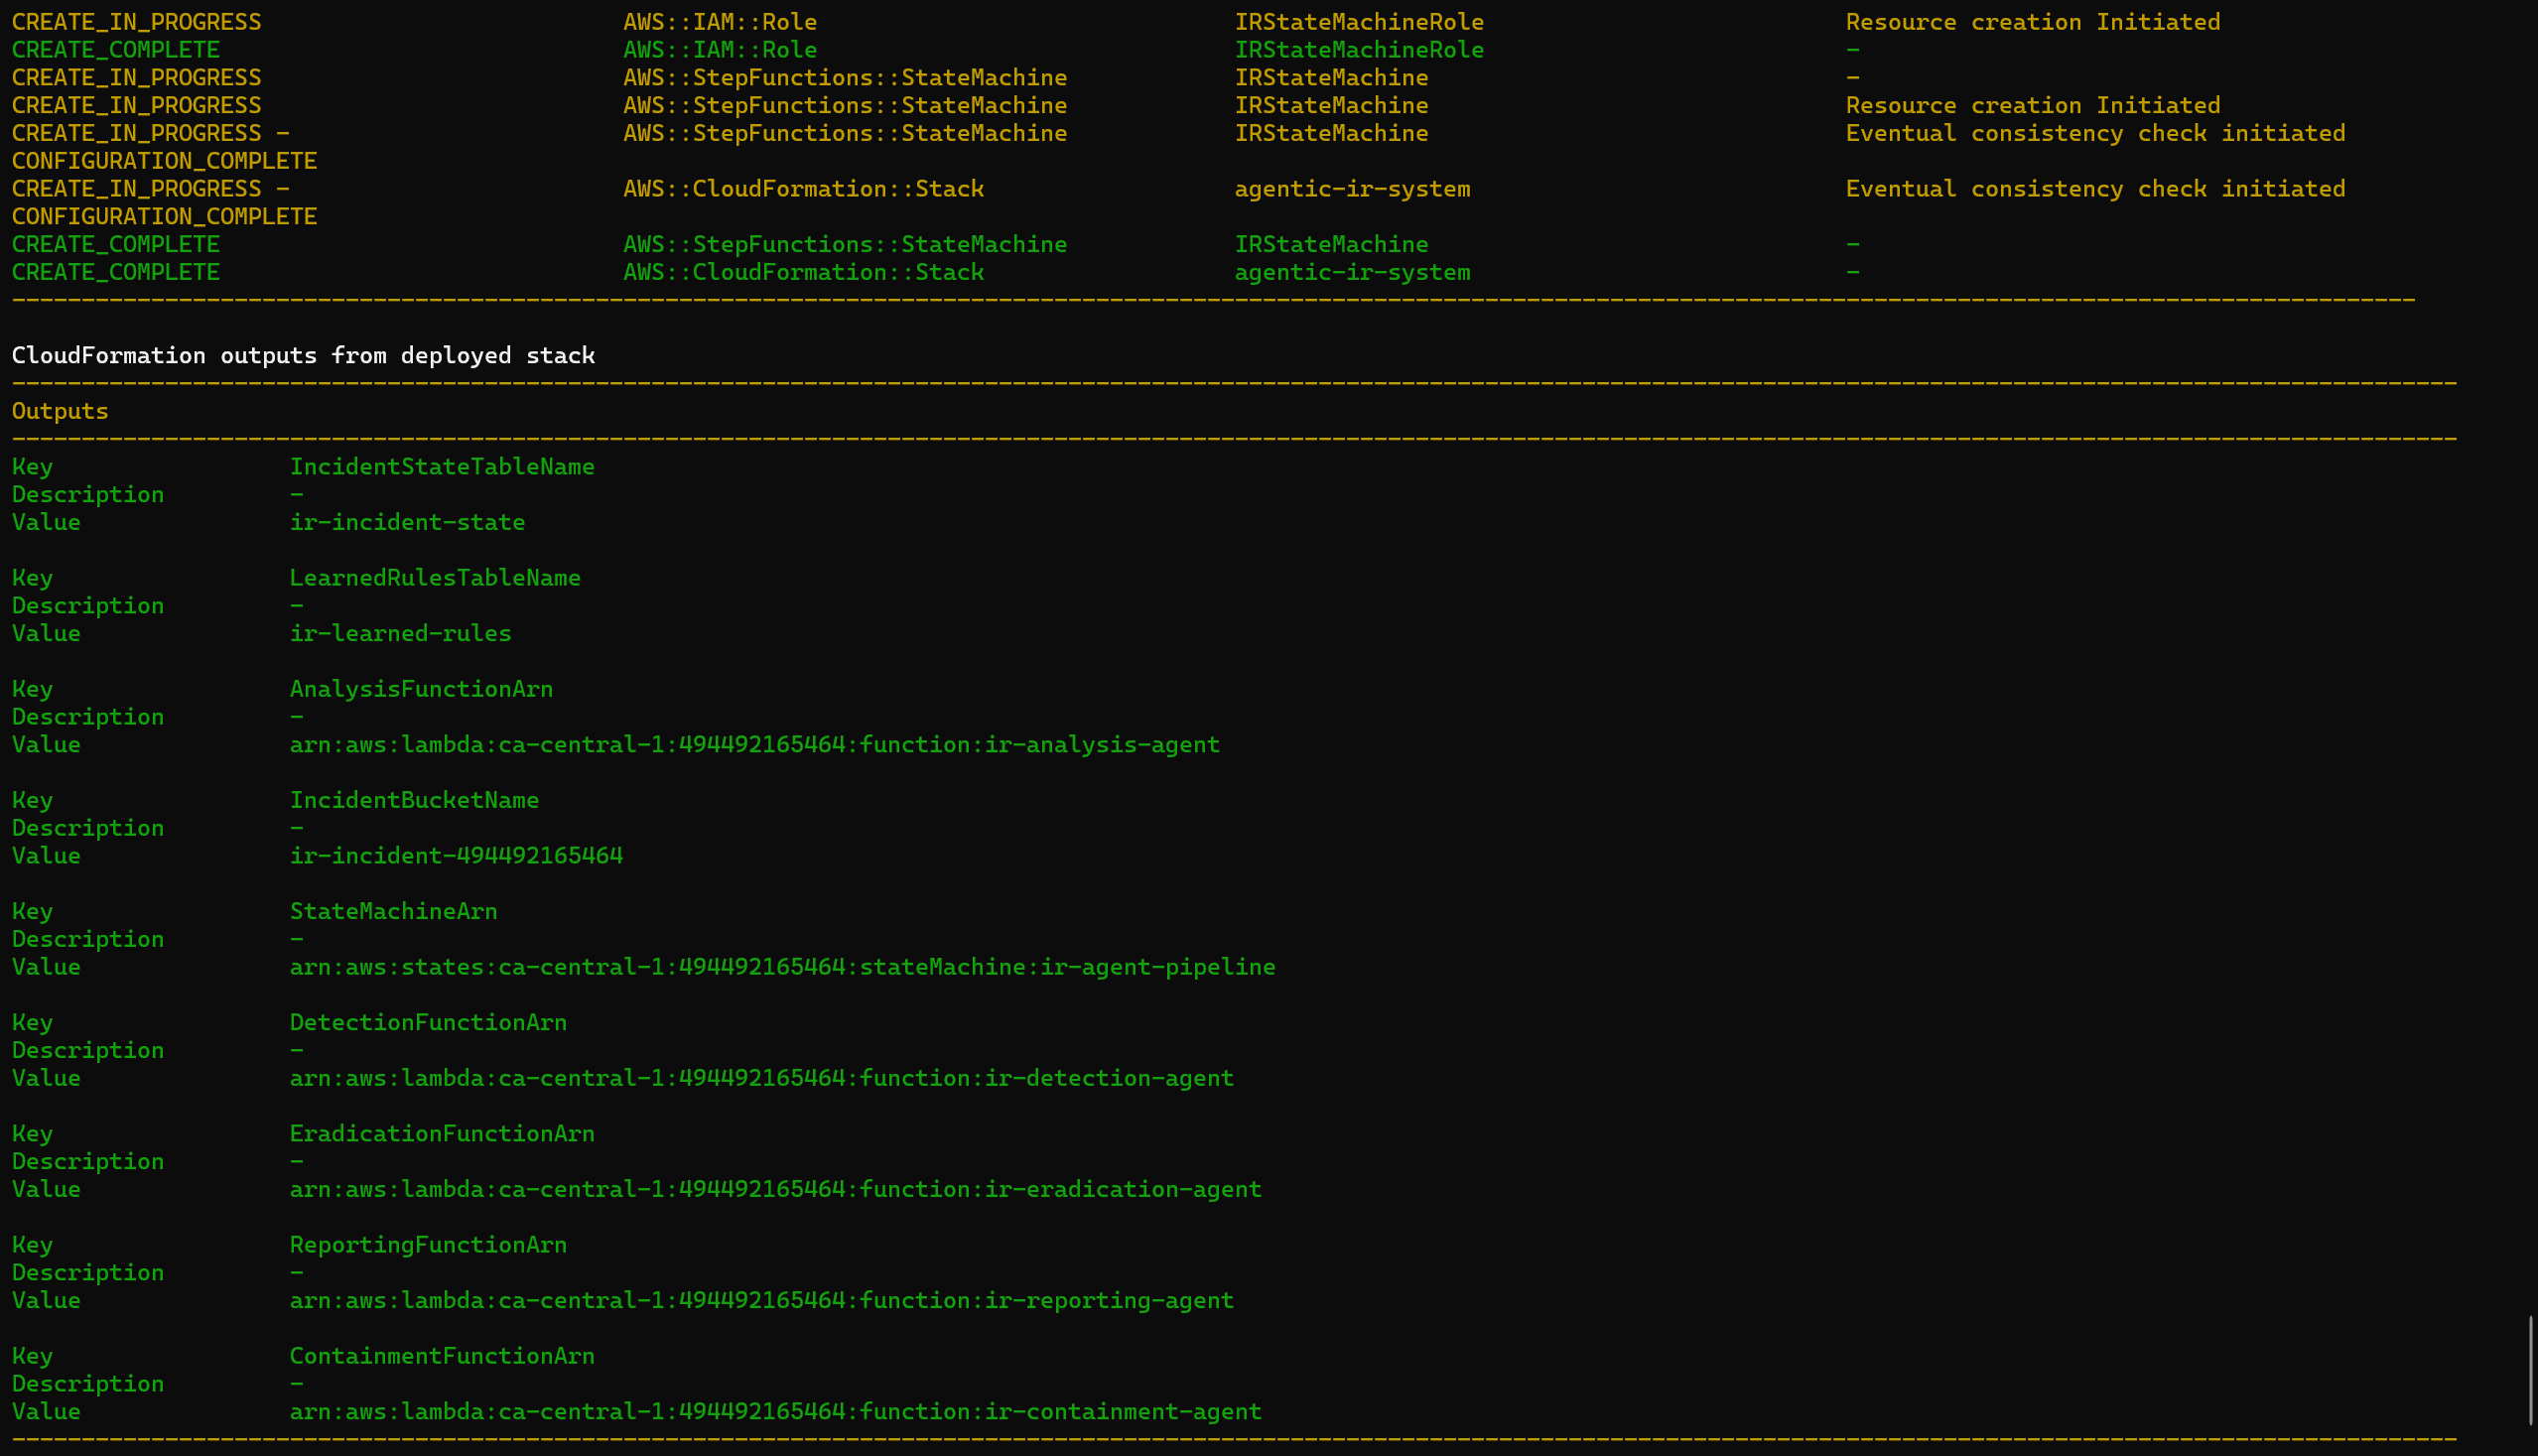Screen dimensions: 2538x1456
Task: Click bucket value 'ir-incident-494492165464'
Action: (x=456, y=856)
